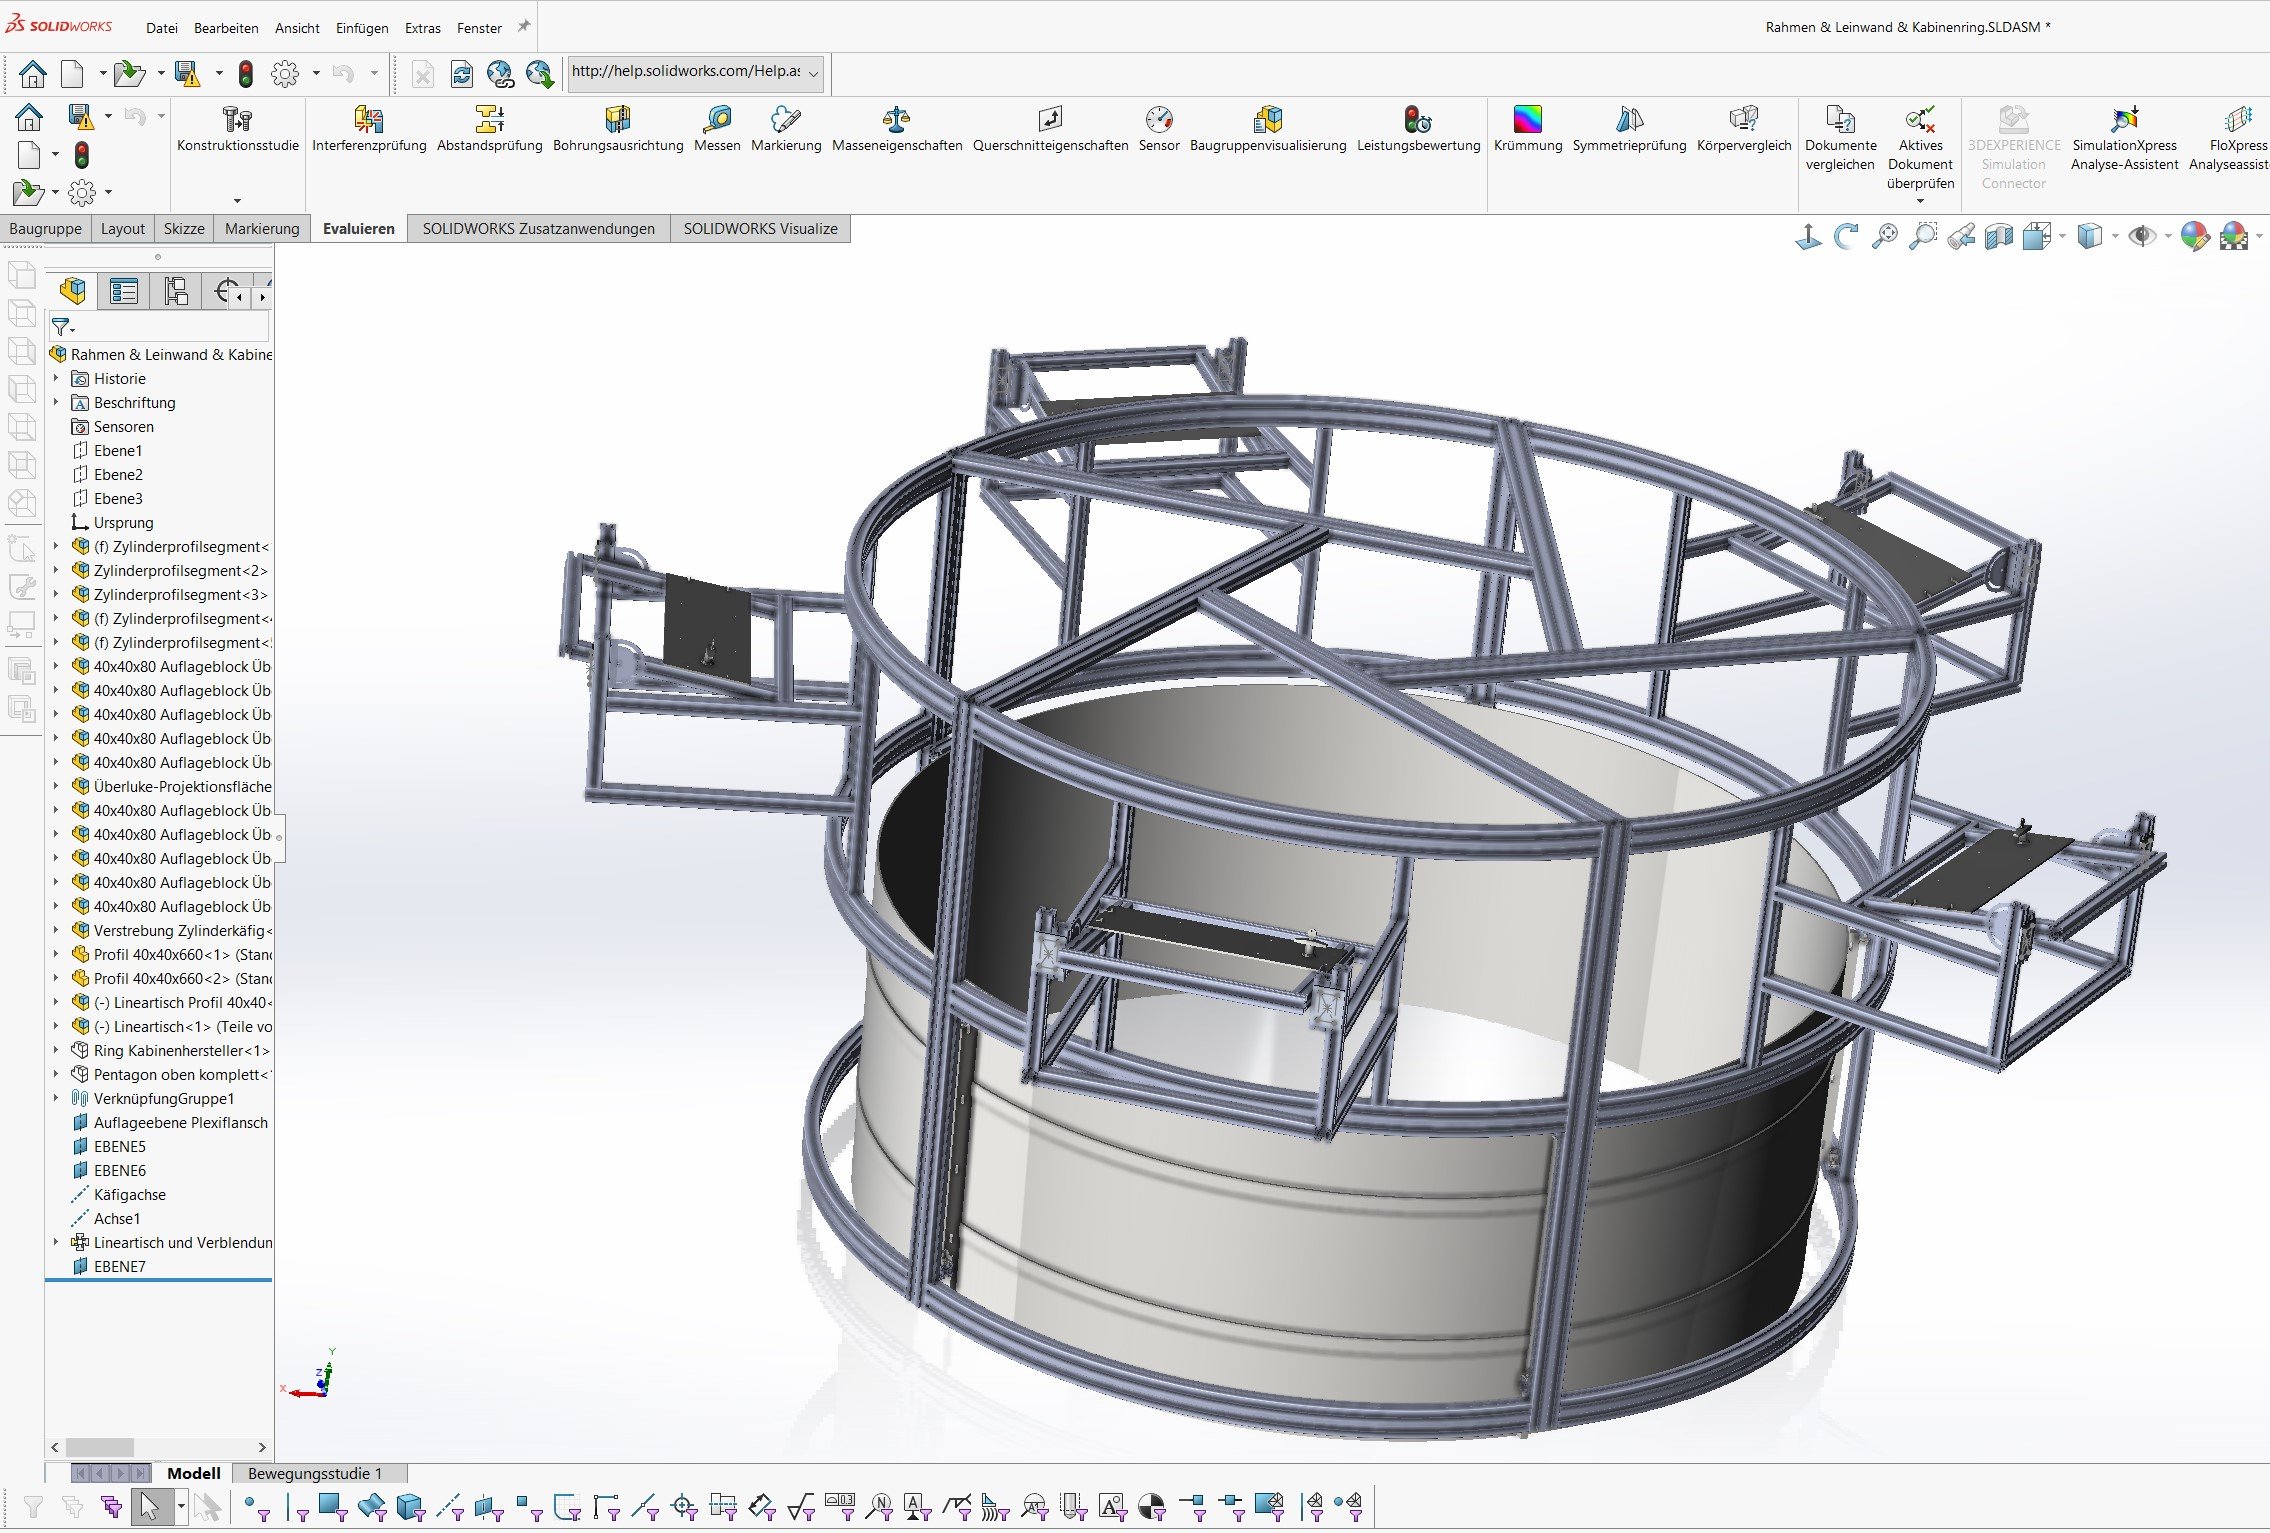
Task: Start Körpervergleich
Action: [x=1744, y=130]
